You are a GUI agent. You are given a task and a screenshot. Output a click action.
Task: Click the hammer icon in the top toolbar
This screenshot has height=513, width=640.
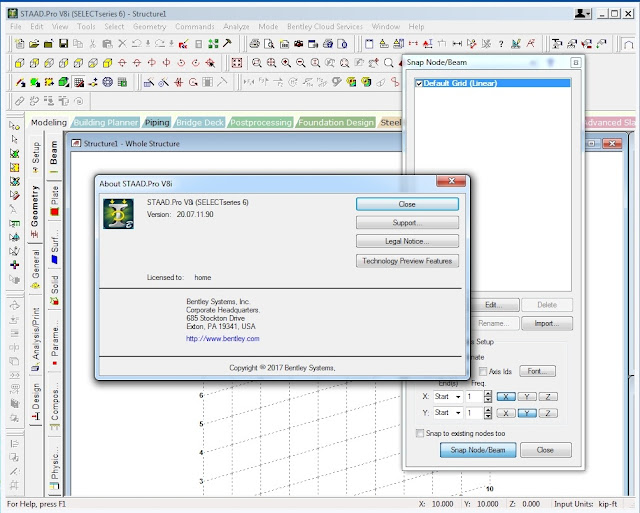coord(227,43)
